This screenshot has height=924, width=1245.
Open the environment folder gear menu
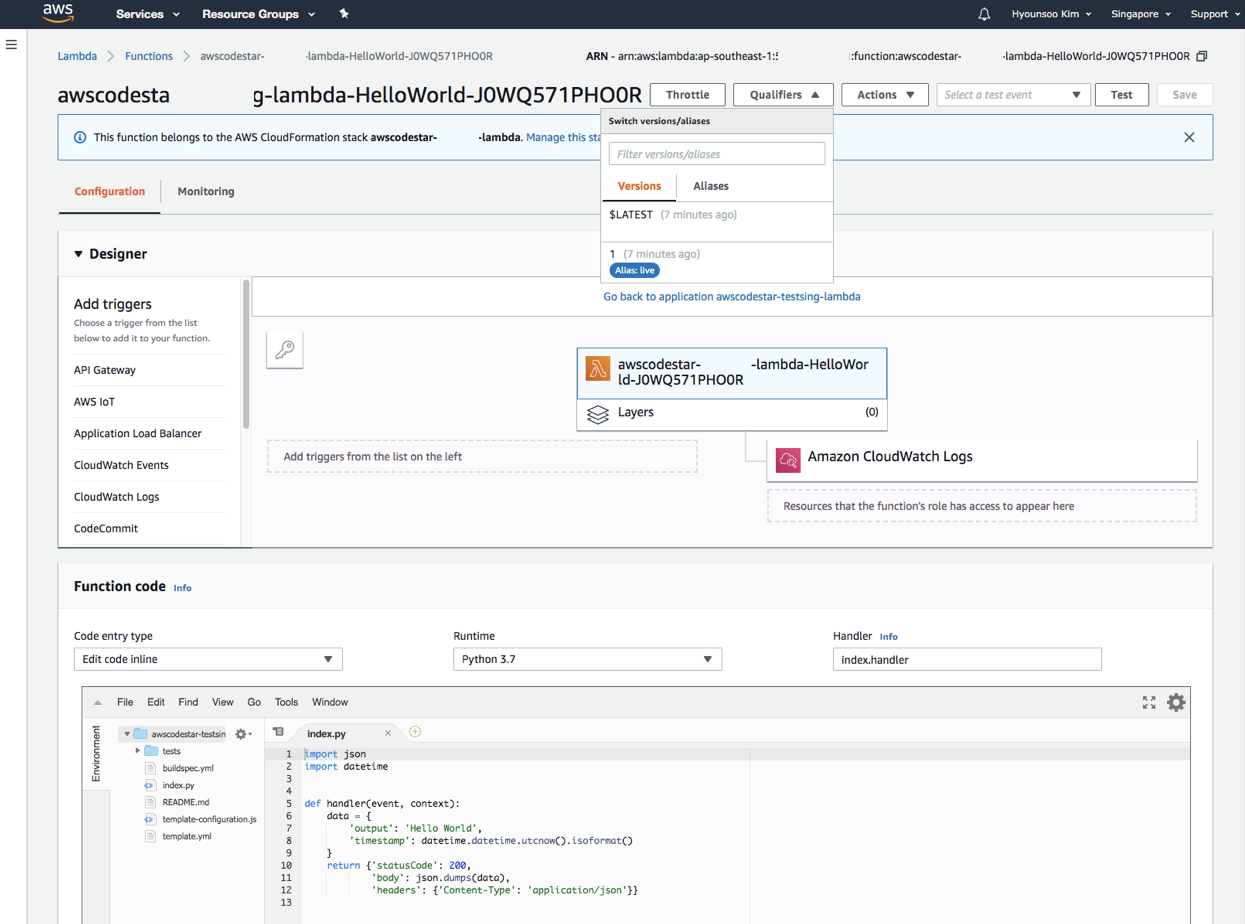[x=242, y=734]
